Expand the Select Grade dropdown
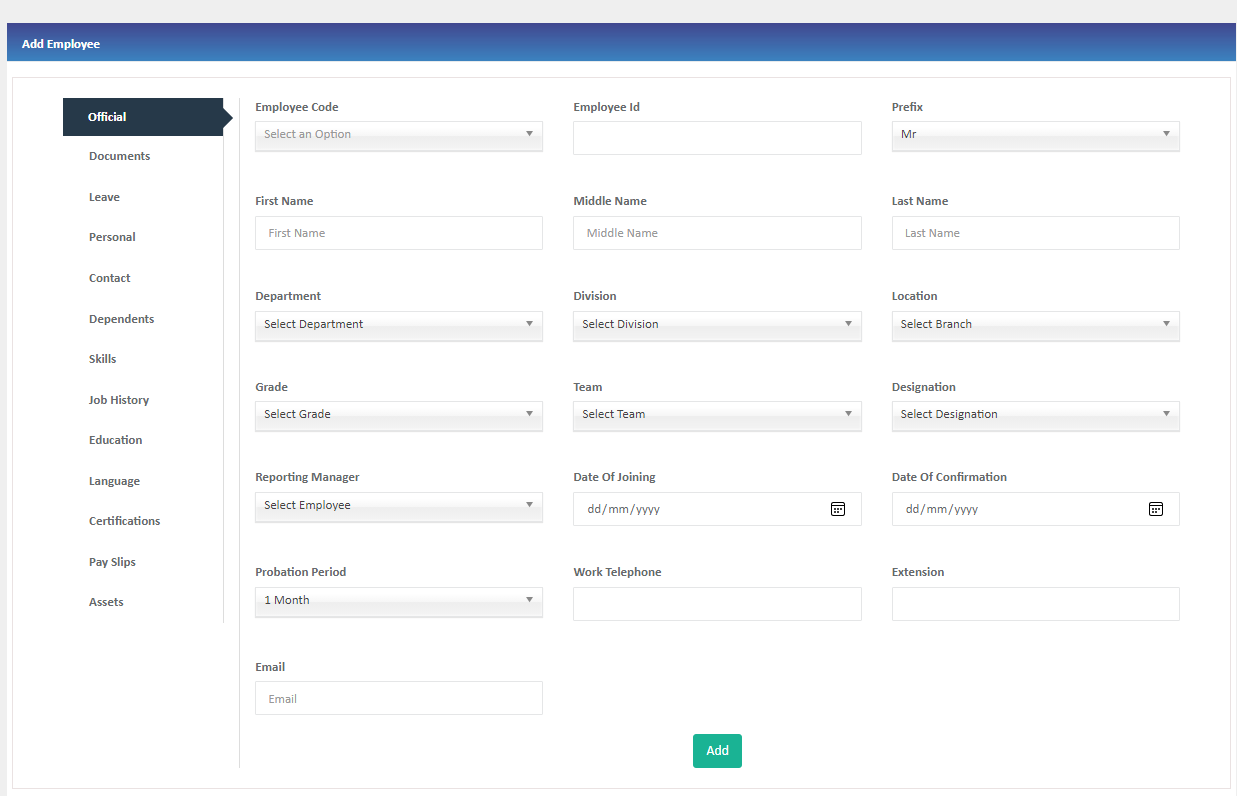 point(398,415)
